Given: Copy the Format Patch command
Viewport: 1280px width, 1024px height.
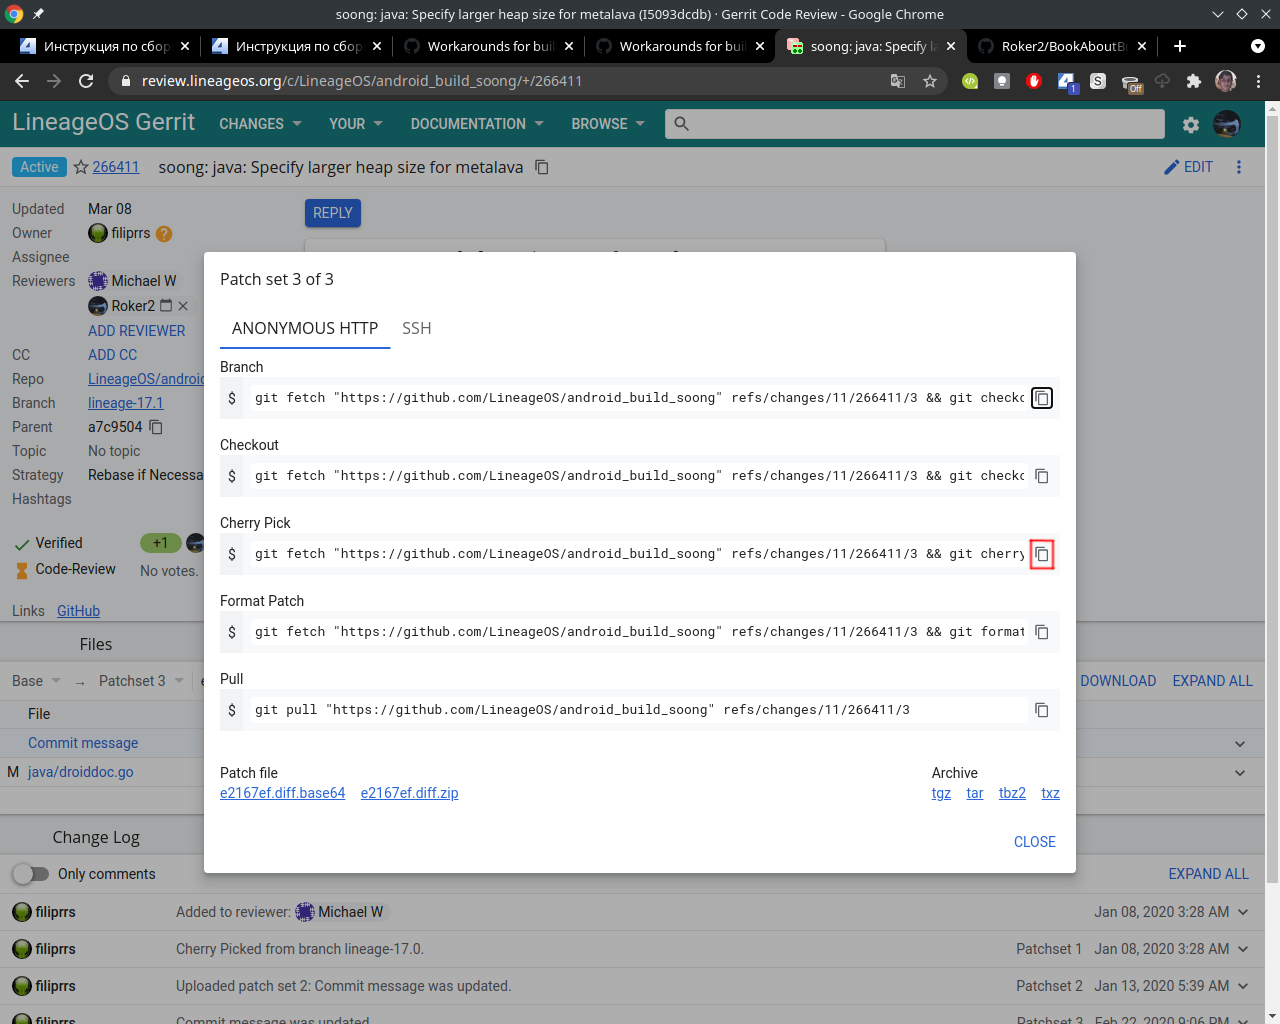Looking at the screenshot, I should 1042,632.
